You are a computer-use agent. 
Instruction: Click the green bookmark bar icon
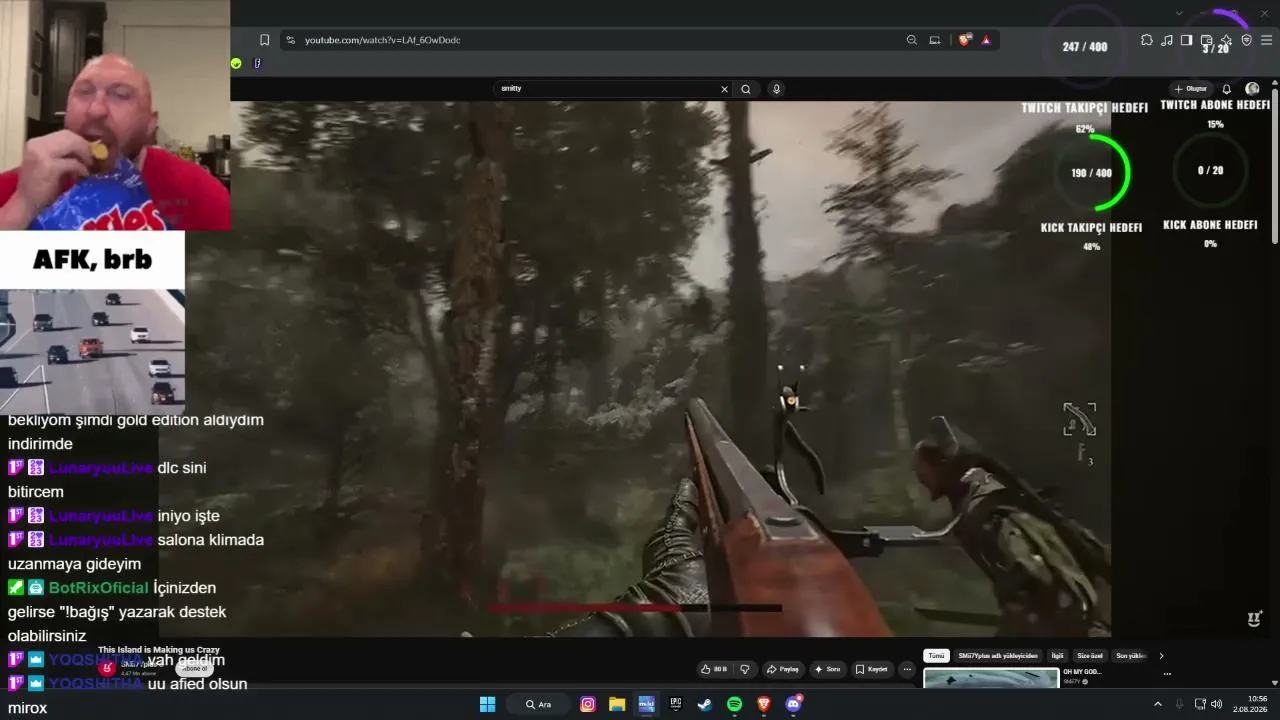(236, 63)
